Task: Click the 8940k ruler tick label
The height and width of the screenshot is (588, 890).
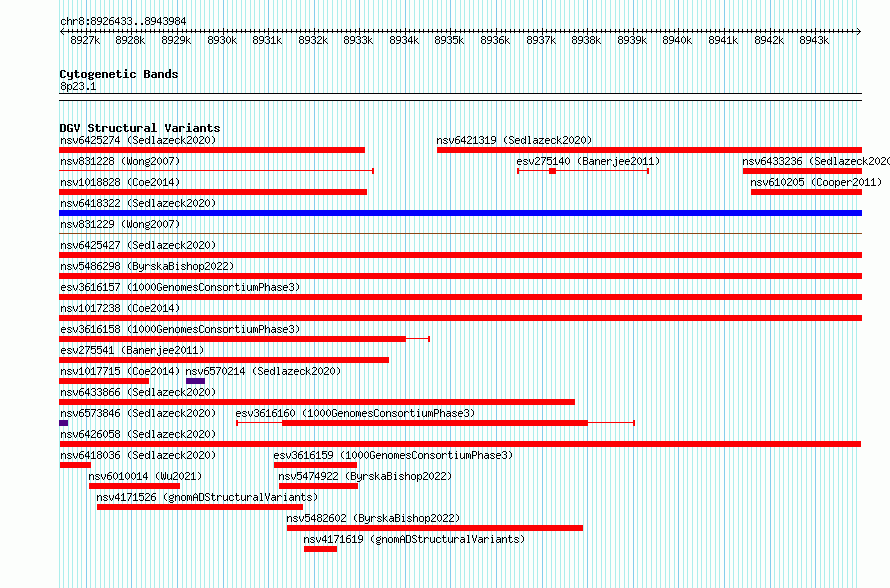Action: pos(677,40)
